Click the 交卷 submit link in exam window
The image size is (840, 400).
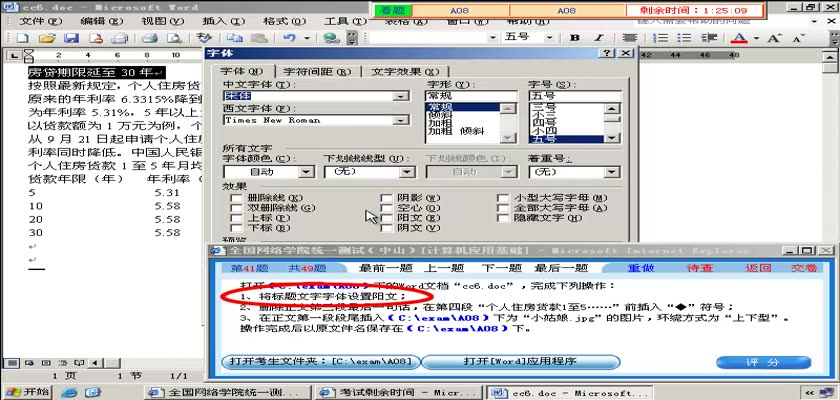click(805, 268)
